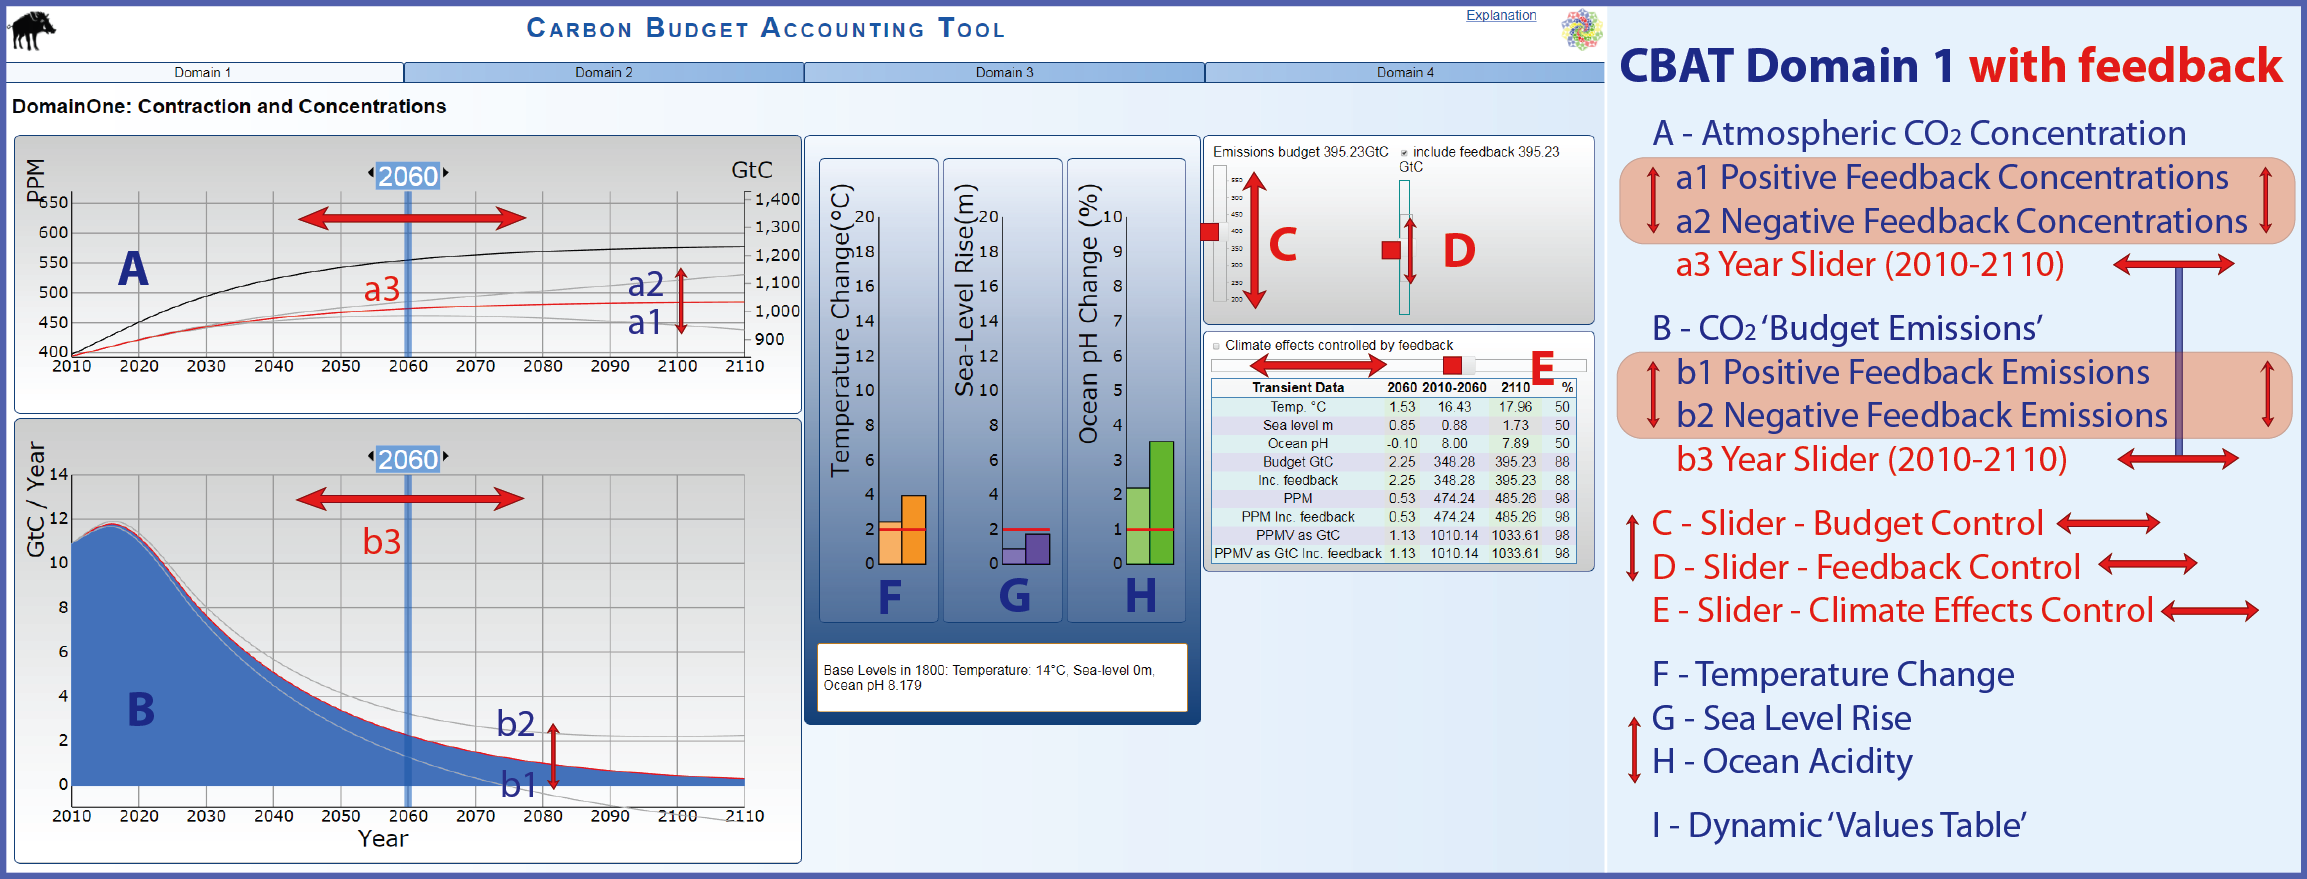This screenshot has height=879, width=2307.
Task: Click right arrow beside 2060 on PPM chart
Action: [446, 174]
